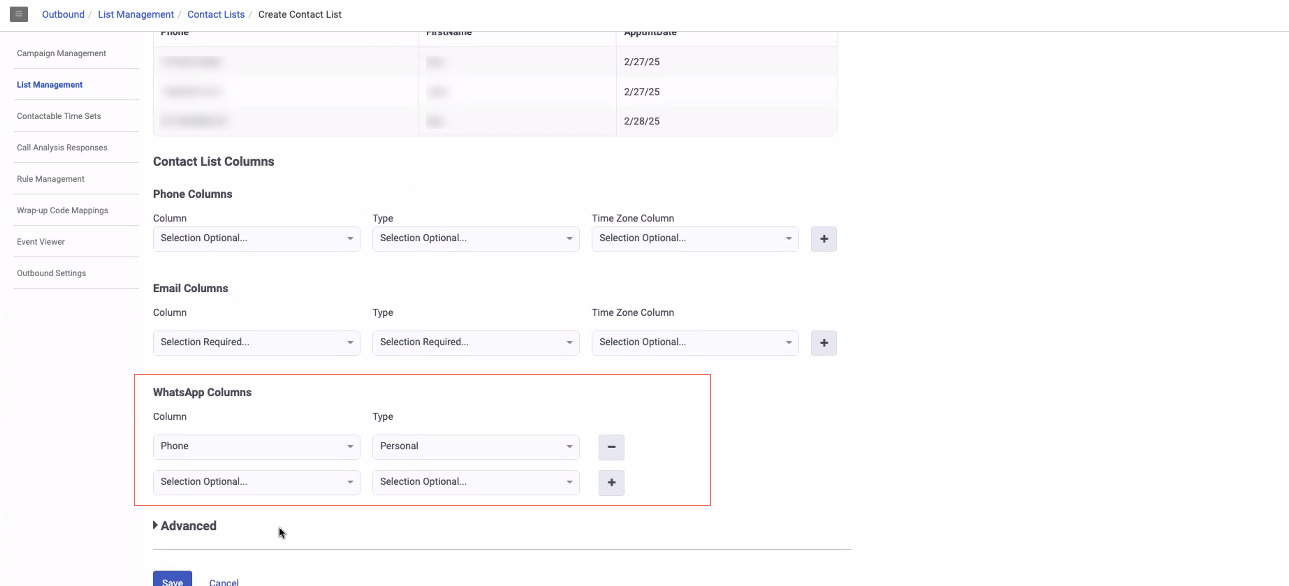The image size is (1289, 586).
Task: Open Phone Columns Column dropdown
Action: [x=256, y=239]
